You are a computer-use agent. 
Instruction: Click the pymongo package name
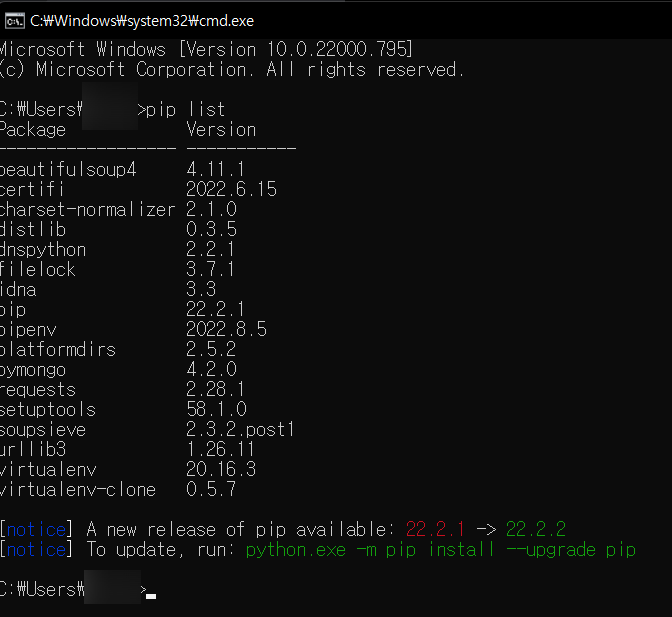33,370
